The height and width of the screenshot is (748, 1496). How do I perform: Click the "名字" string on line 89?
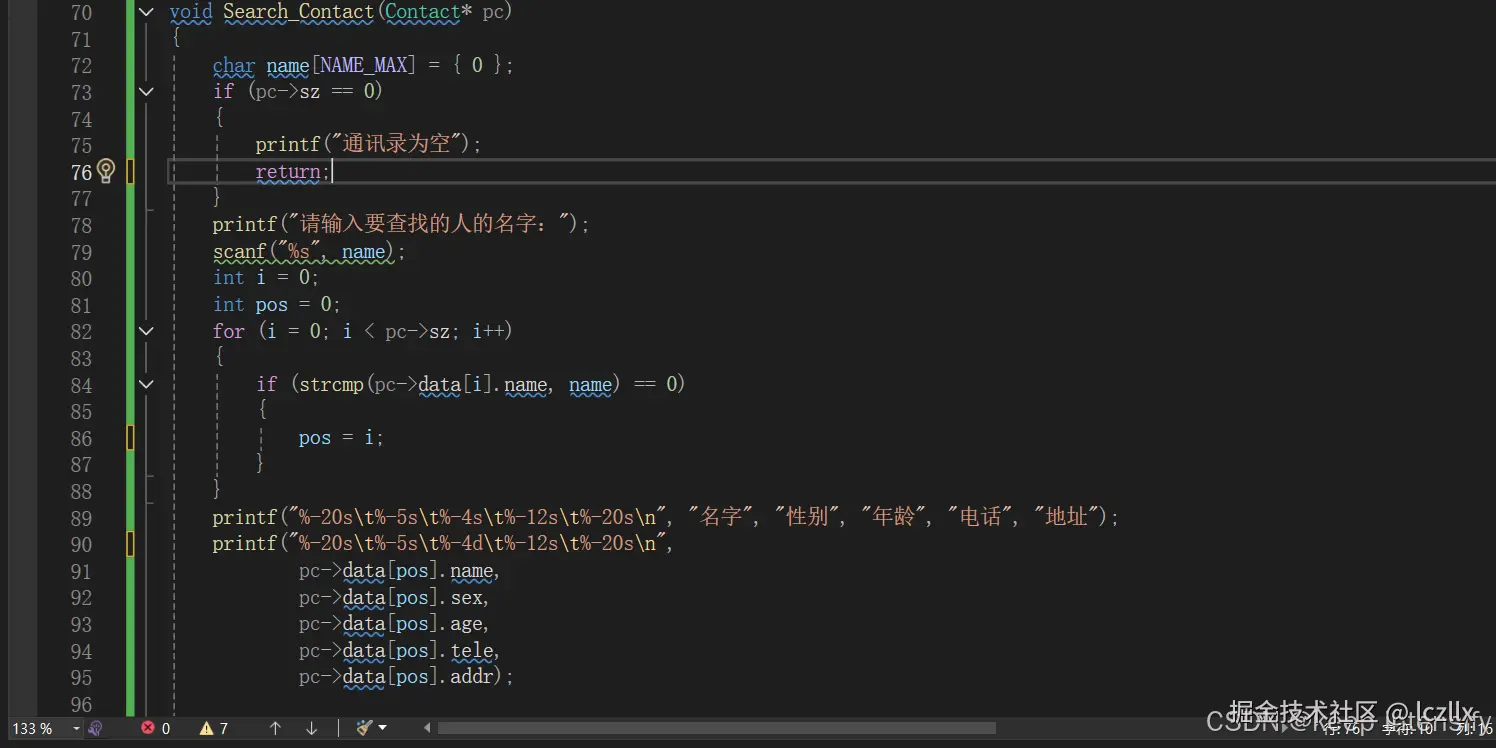(721, 518)
